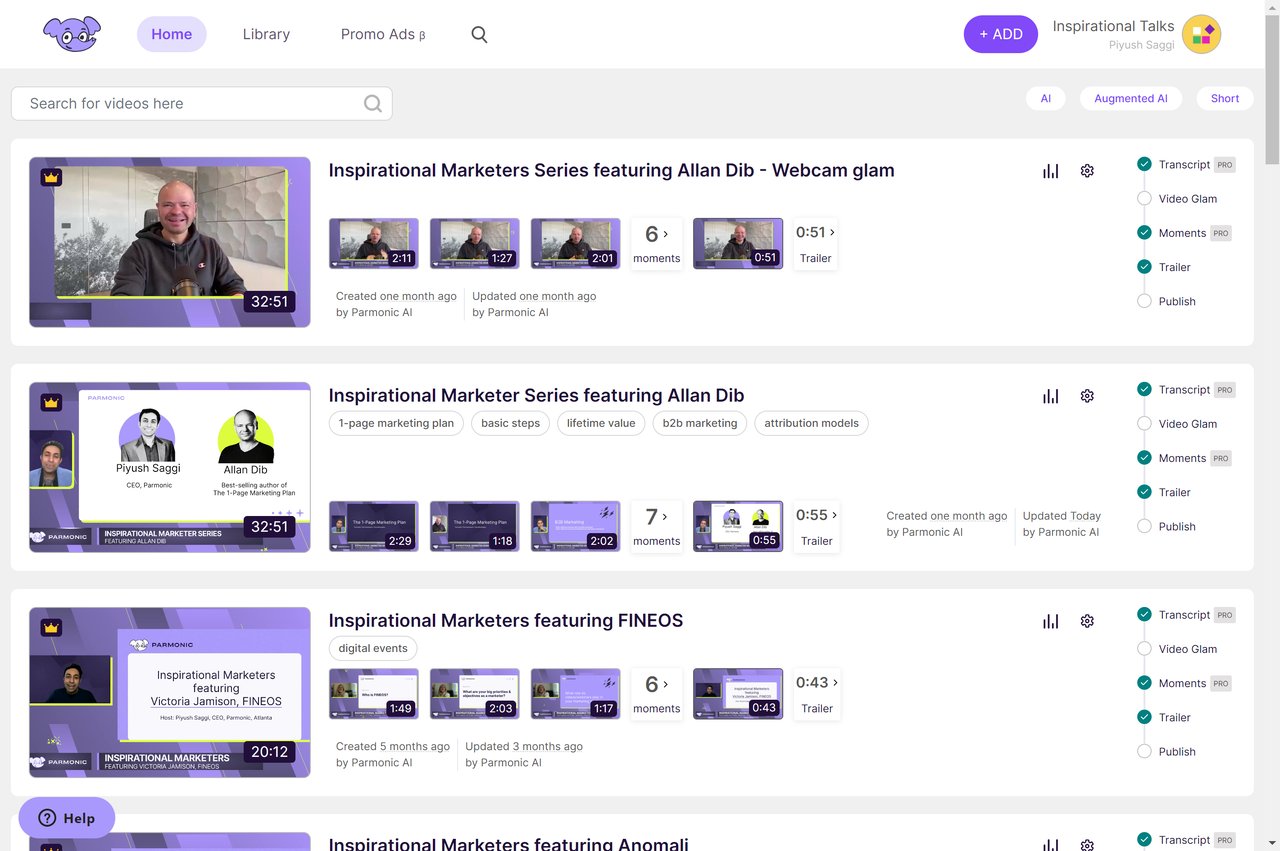Open settings gear for Inspirational Marketer Series video

[x=1087, y=396]
